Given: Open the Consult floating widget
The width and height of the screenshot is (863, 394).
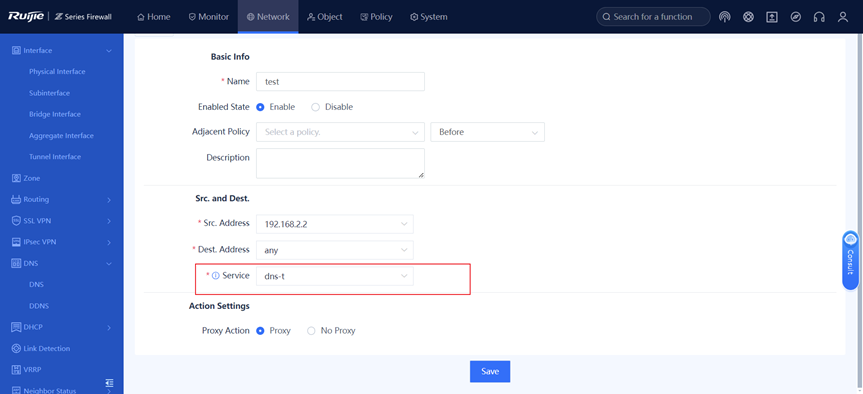Looking at the screenshot, I should point(850,260).
